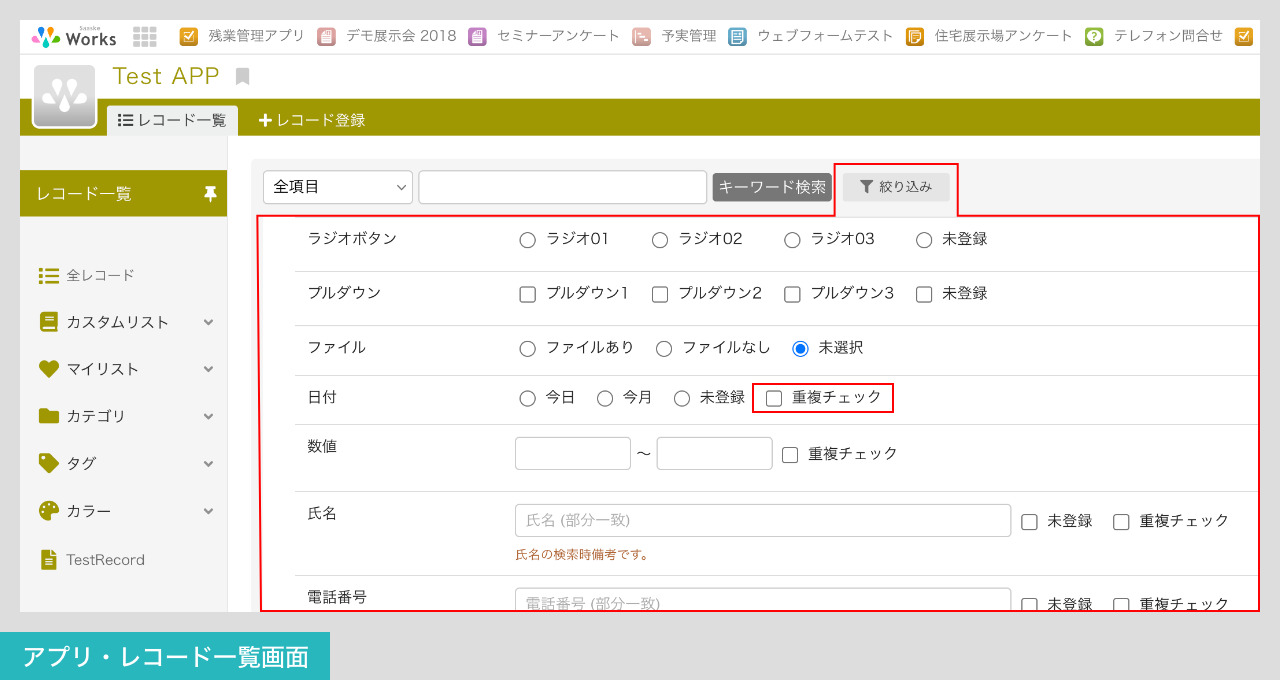The image size is (1280, 680).
Task: Check 重複チェック in the 数値 row
Action: [790, 455]
